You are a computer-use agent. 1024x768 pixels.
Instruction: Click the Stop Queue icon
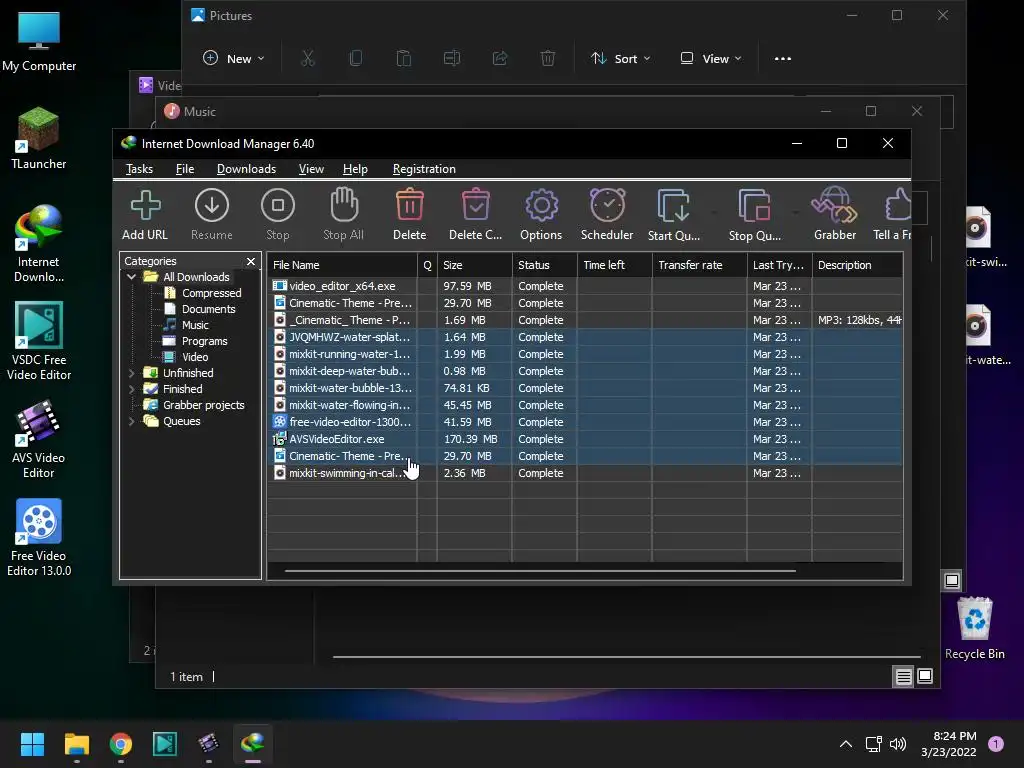[x=755, y=214]
